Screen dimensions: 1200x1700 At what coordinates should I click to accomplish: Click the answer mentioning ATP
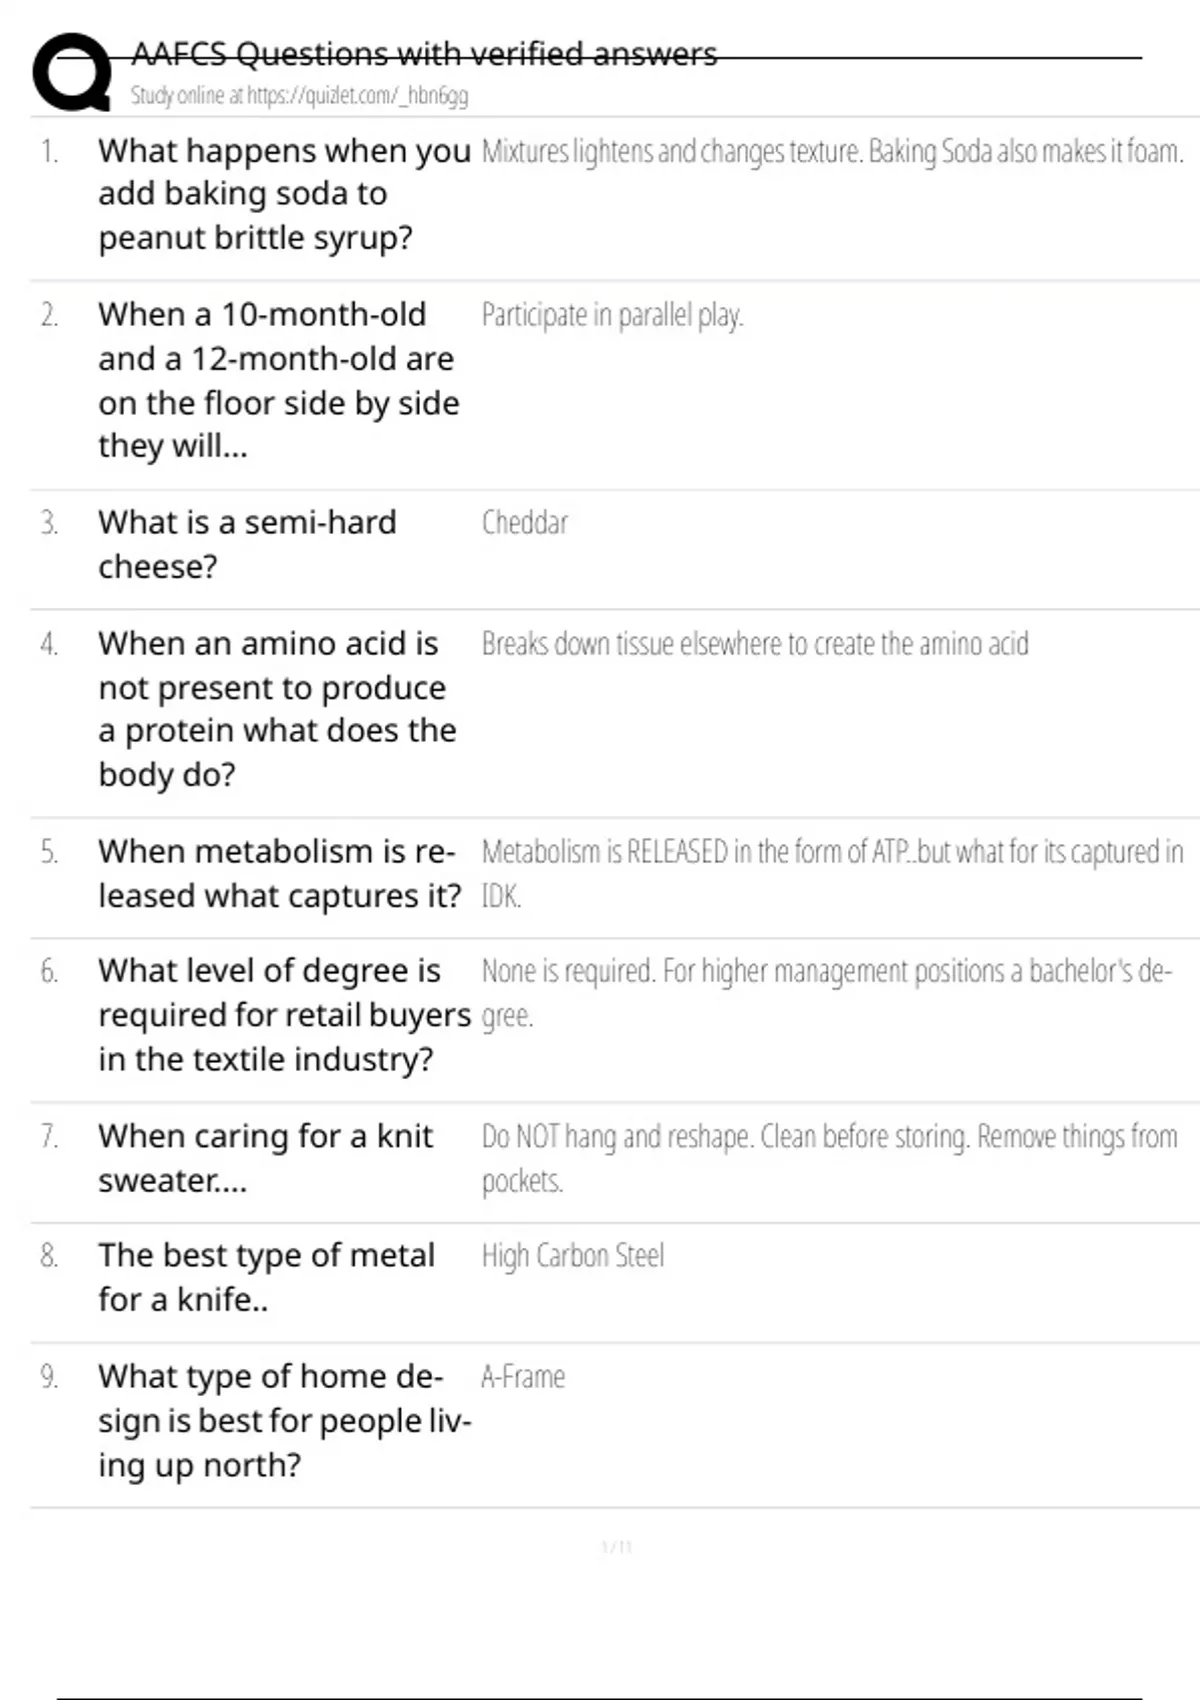(832, 853)
